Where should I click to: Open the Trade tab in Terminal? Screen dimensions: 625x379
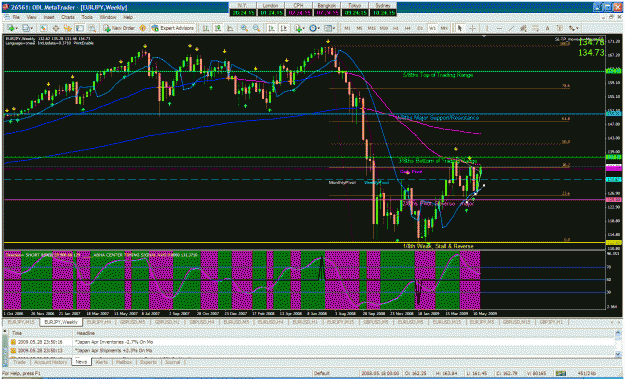(x=20, y=362)
